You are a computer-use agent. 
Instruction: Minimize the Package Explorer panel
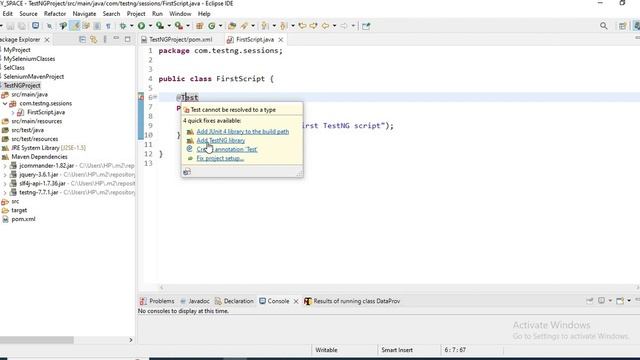pos(116,39)
